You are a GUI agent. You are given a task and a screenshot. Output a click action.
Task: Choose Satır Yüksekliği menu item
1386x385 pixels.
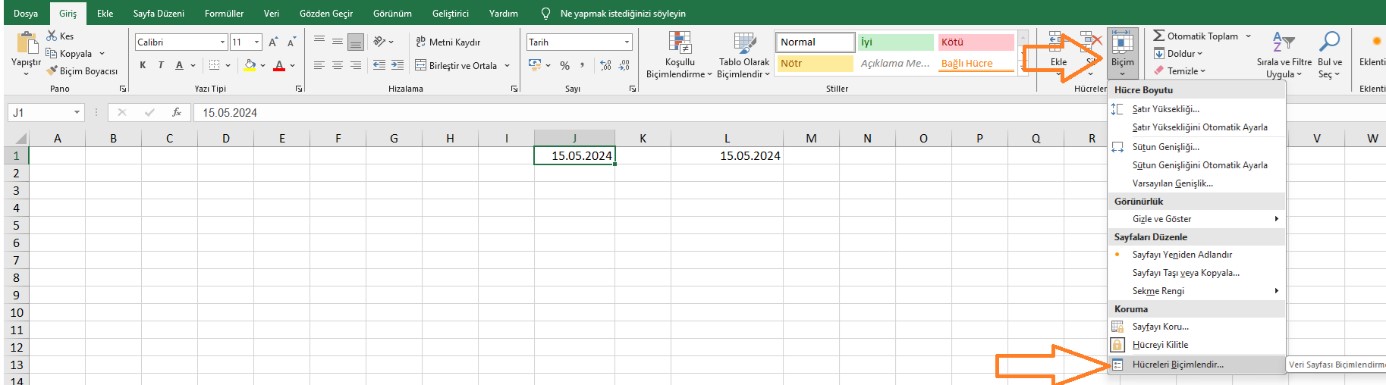[x=1196, y=108]
